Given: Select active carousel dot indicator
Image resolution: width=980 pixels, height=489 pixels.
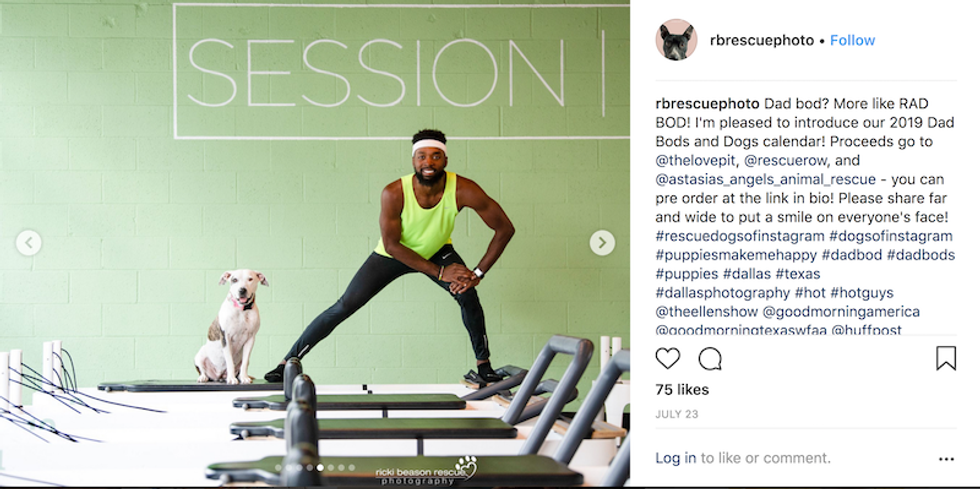Looking at the screenshot, I should [x=320, y=467].
